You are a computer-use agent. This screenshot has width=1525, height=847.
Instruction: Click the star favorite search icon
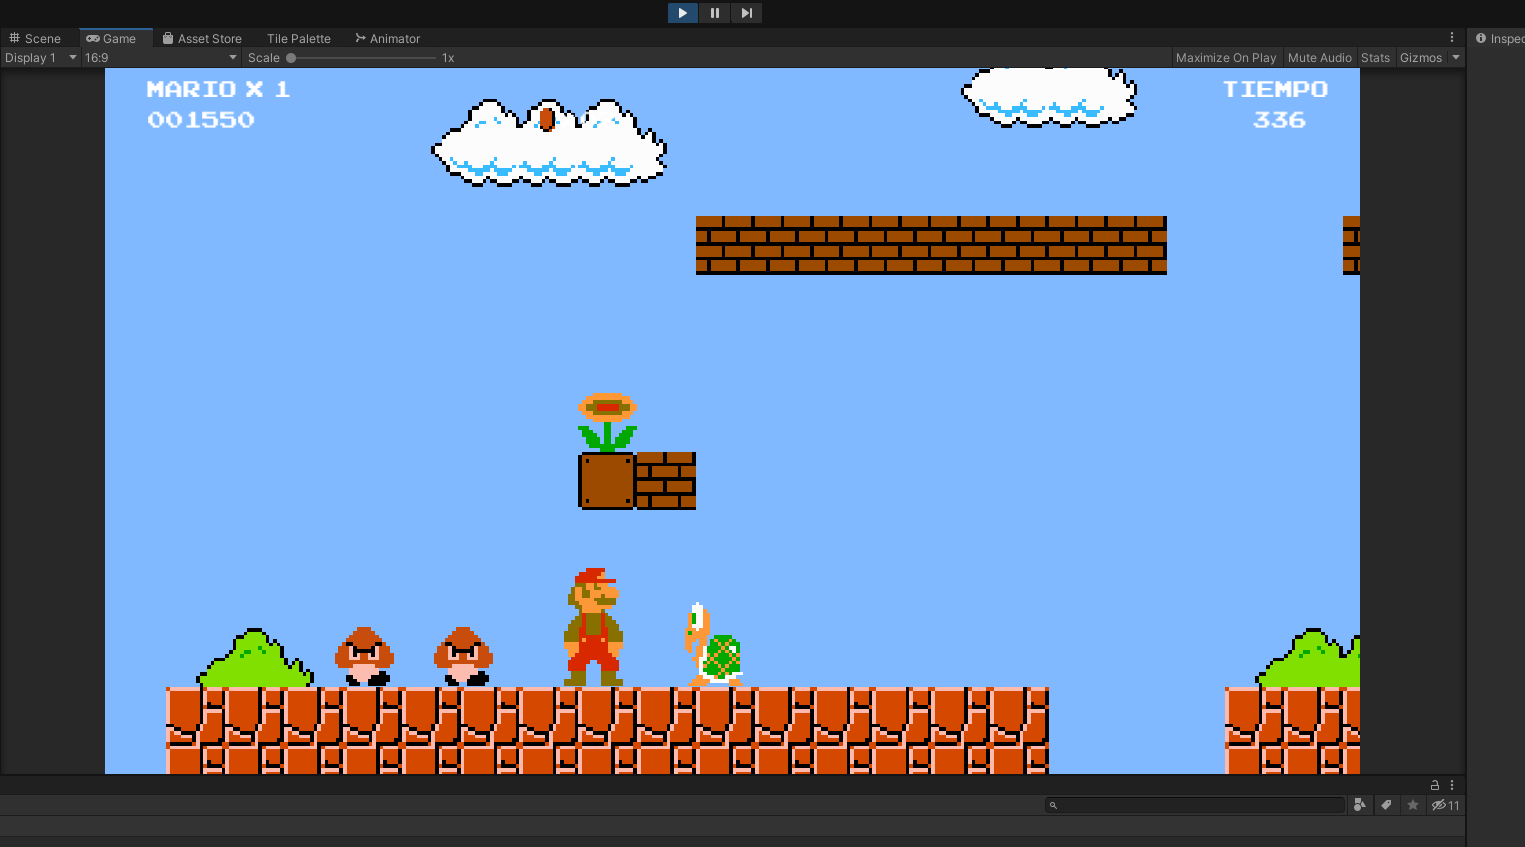[x=1413, y=805]
